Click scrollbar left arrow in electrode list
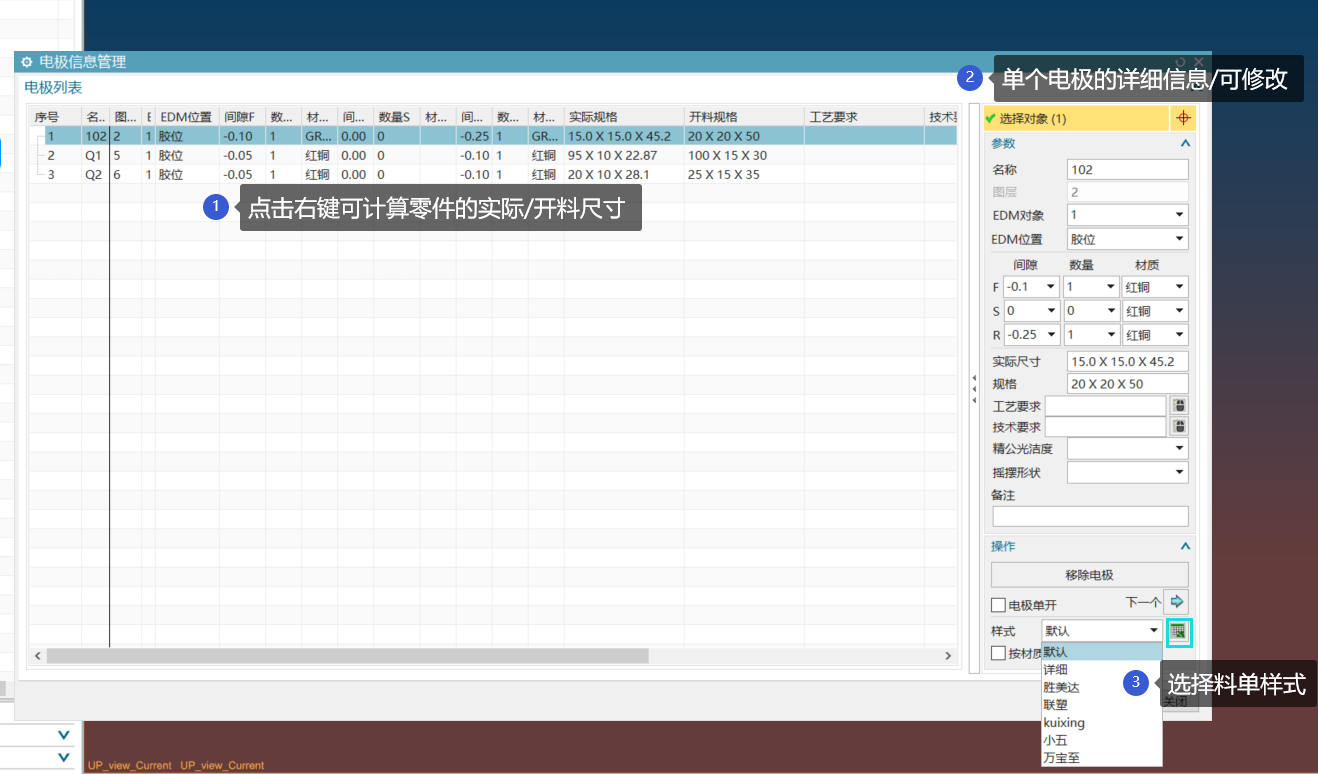Viewport: 1318px width, 774px height. (x=38, y=655)
